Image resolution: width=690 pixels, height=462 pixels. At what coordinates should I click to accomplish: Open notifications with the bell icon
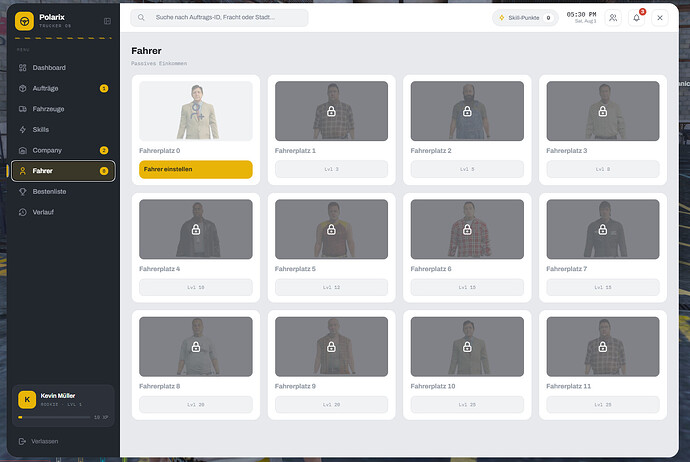click(636, 18)
